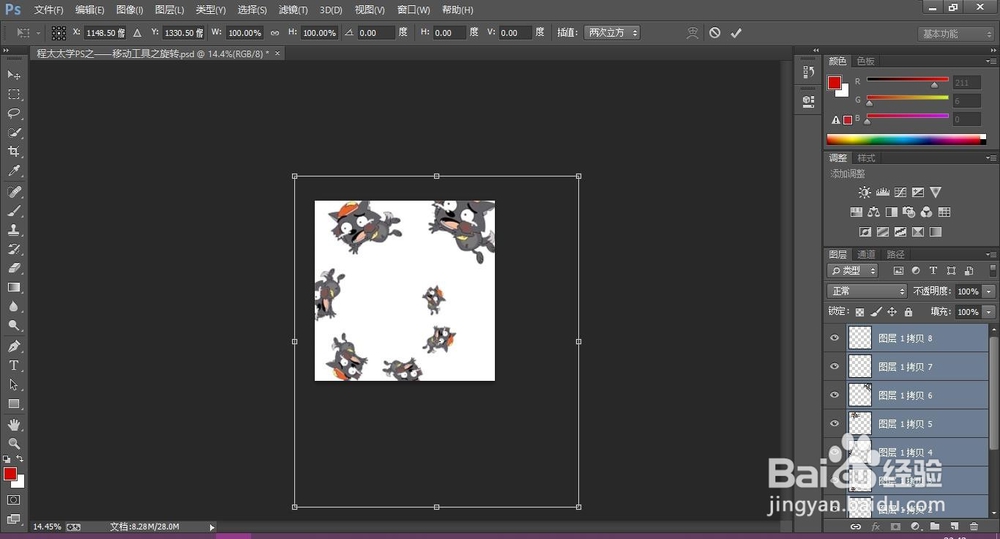Switch to the 样式 tab
The image size is (1000, 539).
[865, 158]
